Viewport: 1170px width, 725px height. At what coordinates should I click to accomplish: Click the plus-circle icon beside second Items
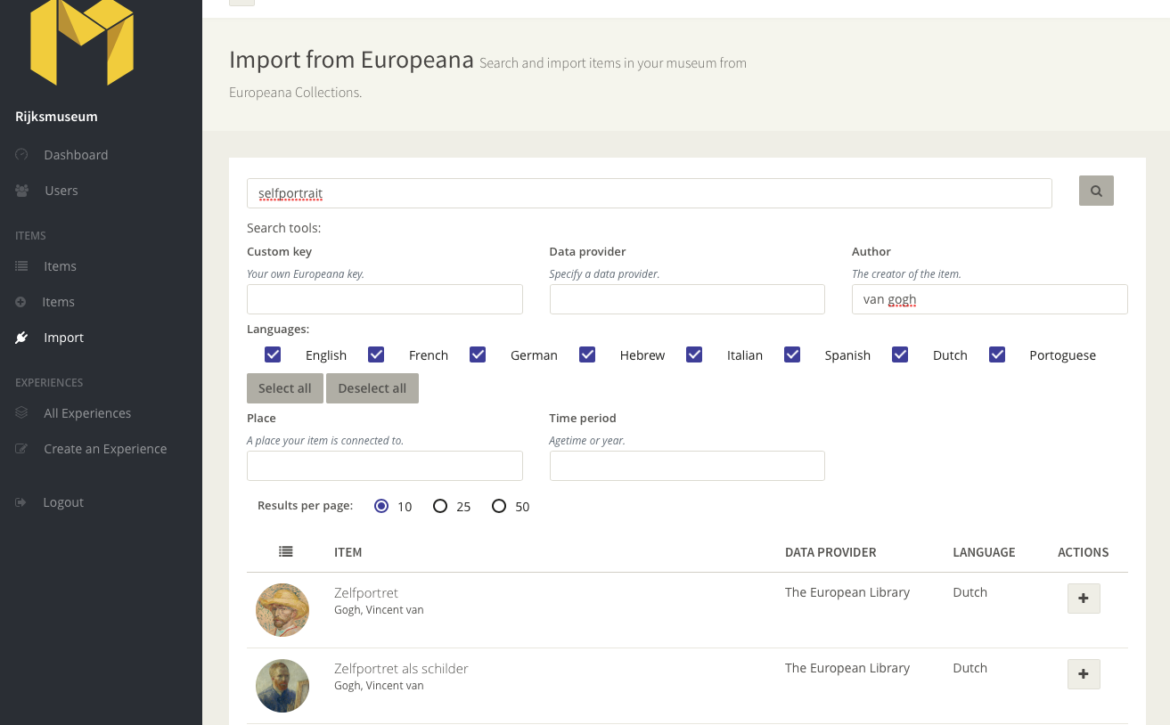[x=21, y=302]
